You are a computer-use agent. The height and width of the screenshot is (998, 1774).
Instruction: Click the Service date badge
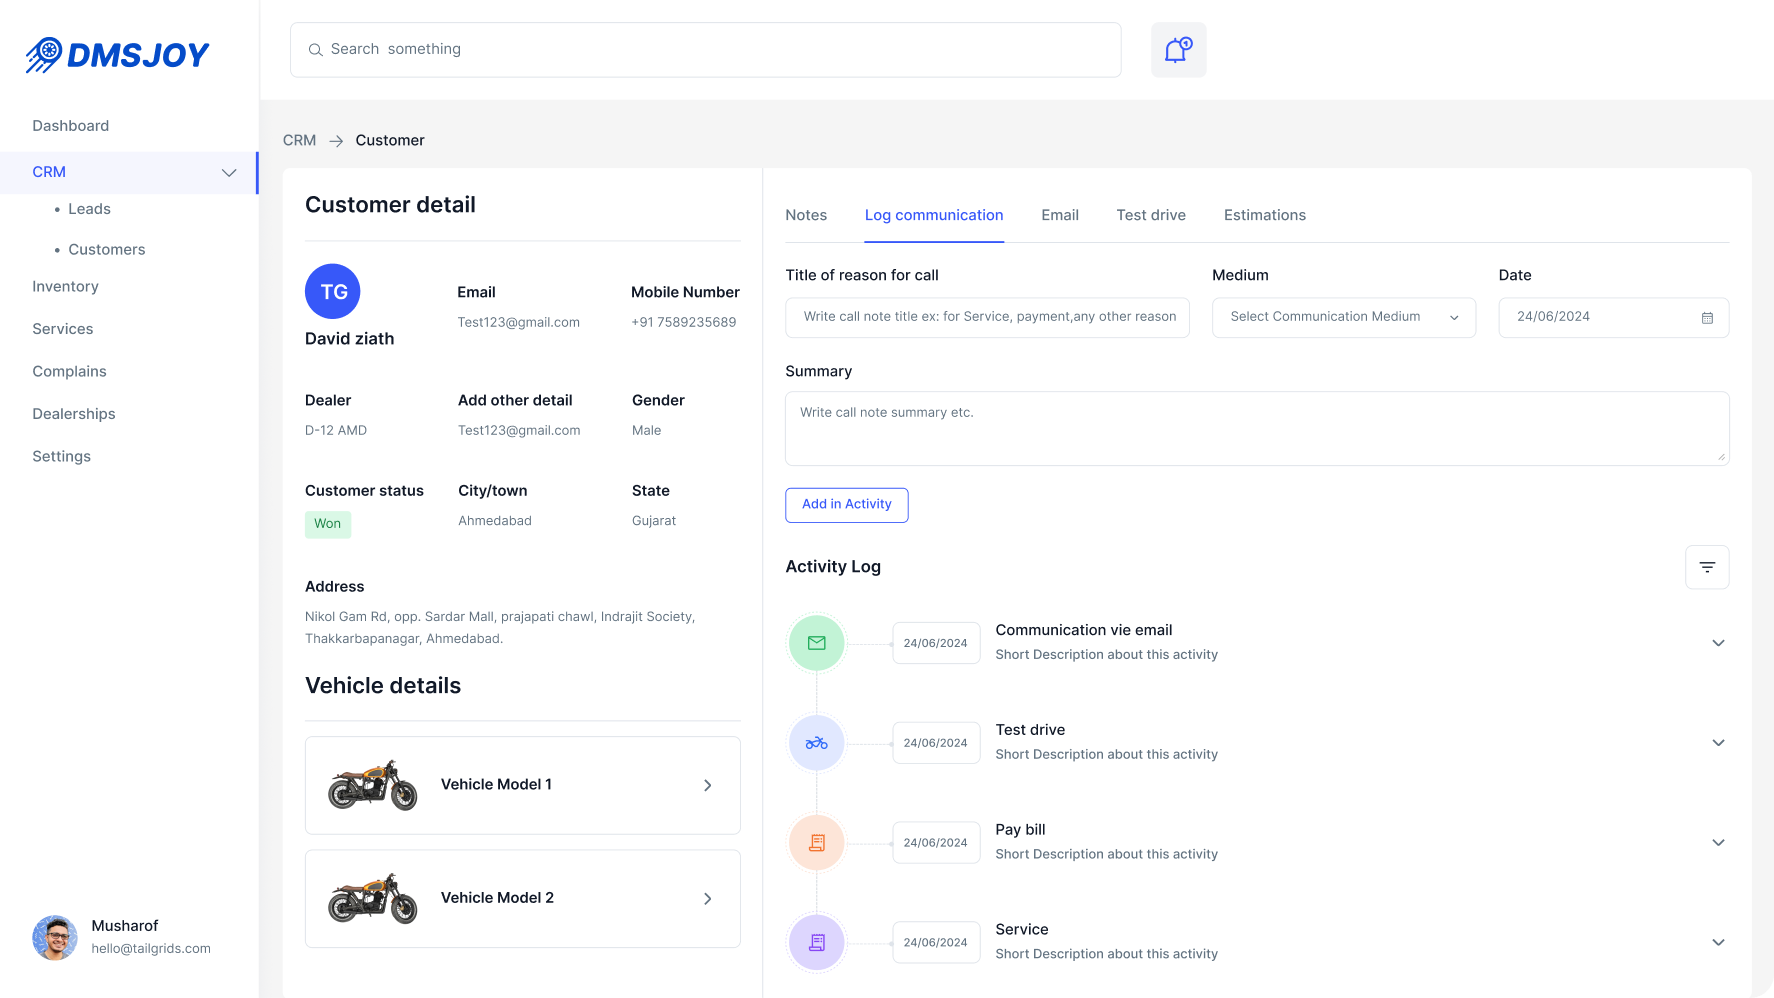pyautogui.click(x=936, y=943)
